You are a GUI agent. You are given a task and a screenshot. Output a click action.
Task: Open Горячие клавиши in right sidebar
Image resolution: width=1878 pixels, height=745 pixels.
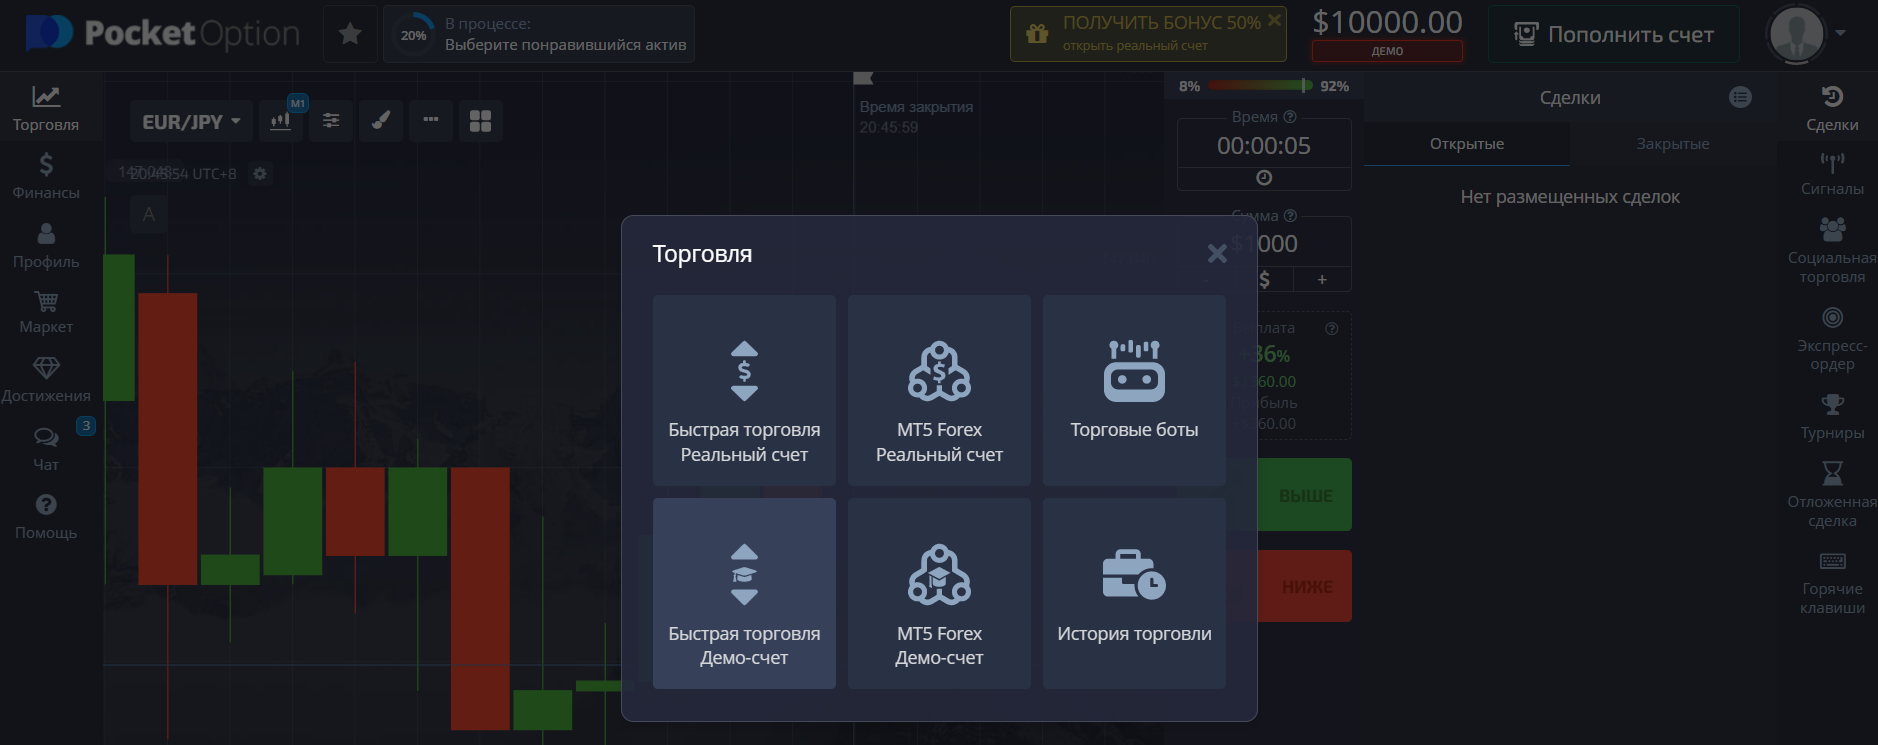pyautogui.click(x=1832, y=583)
